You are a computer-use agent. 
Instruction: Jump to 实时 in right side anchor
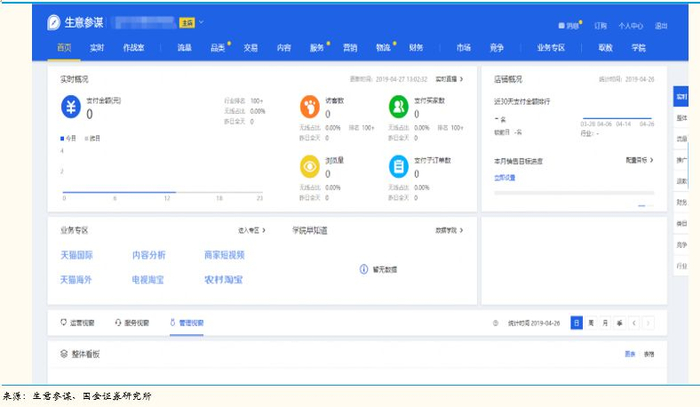pyautogui.click(x=681, y=96)
